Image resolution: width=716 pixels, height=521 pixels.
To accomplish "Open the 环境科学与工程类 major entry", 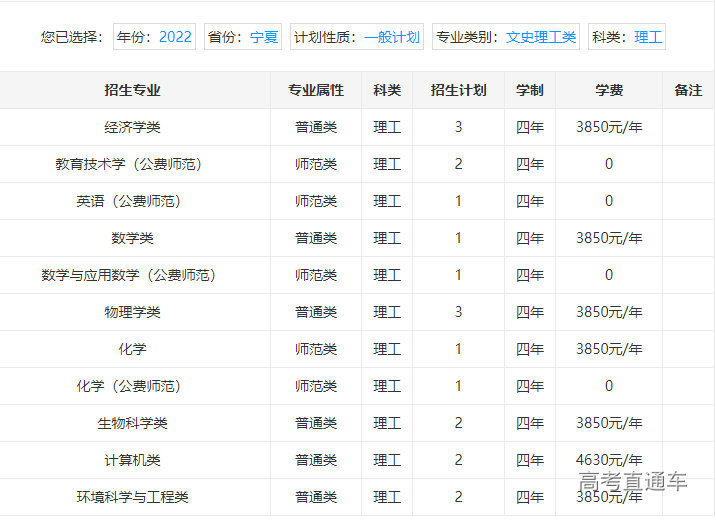I will 132,497.
